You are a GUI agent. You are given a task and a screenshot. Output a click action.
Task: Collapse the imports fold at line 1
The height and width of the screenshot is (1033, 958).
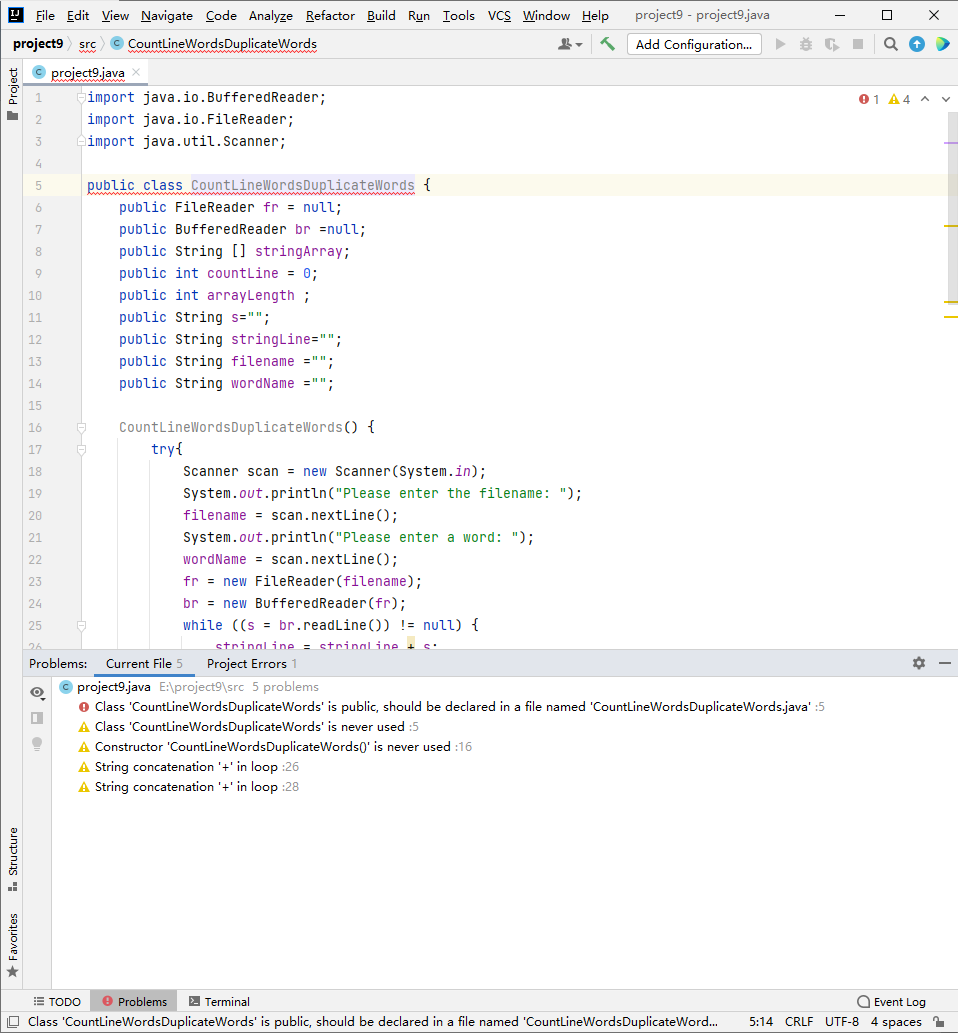pyautogui.click(x=81, y=98)
